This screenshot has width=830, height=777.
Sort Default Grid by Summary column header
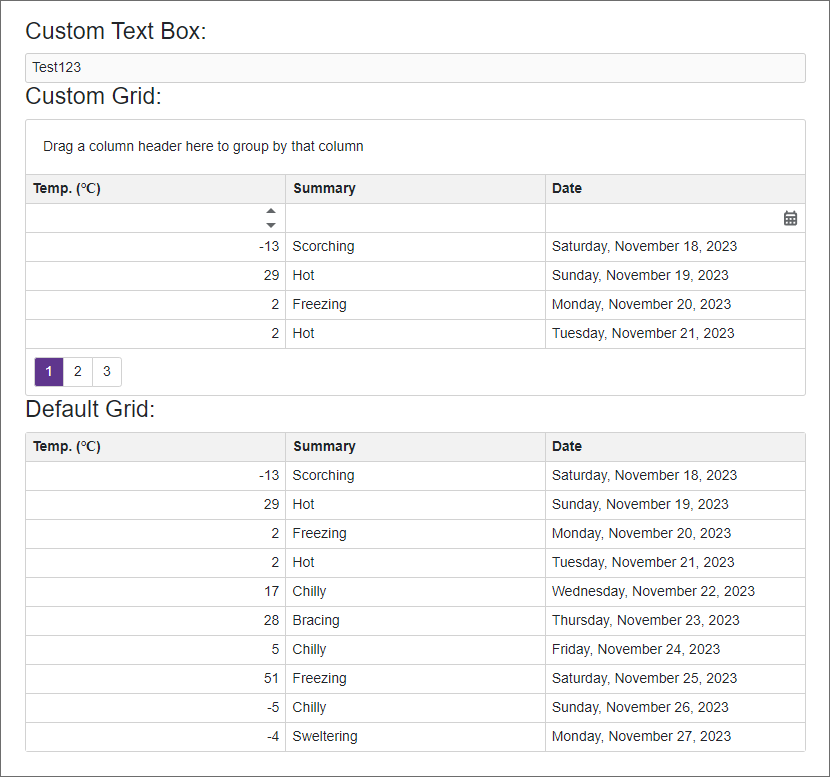pos(324,447)
